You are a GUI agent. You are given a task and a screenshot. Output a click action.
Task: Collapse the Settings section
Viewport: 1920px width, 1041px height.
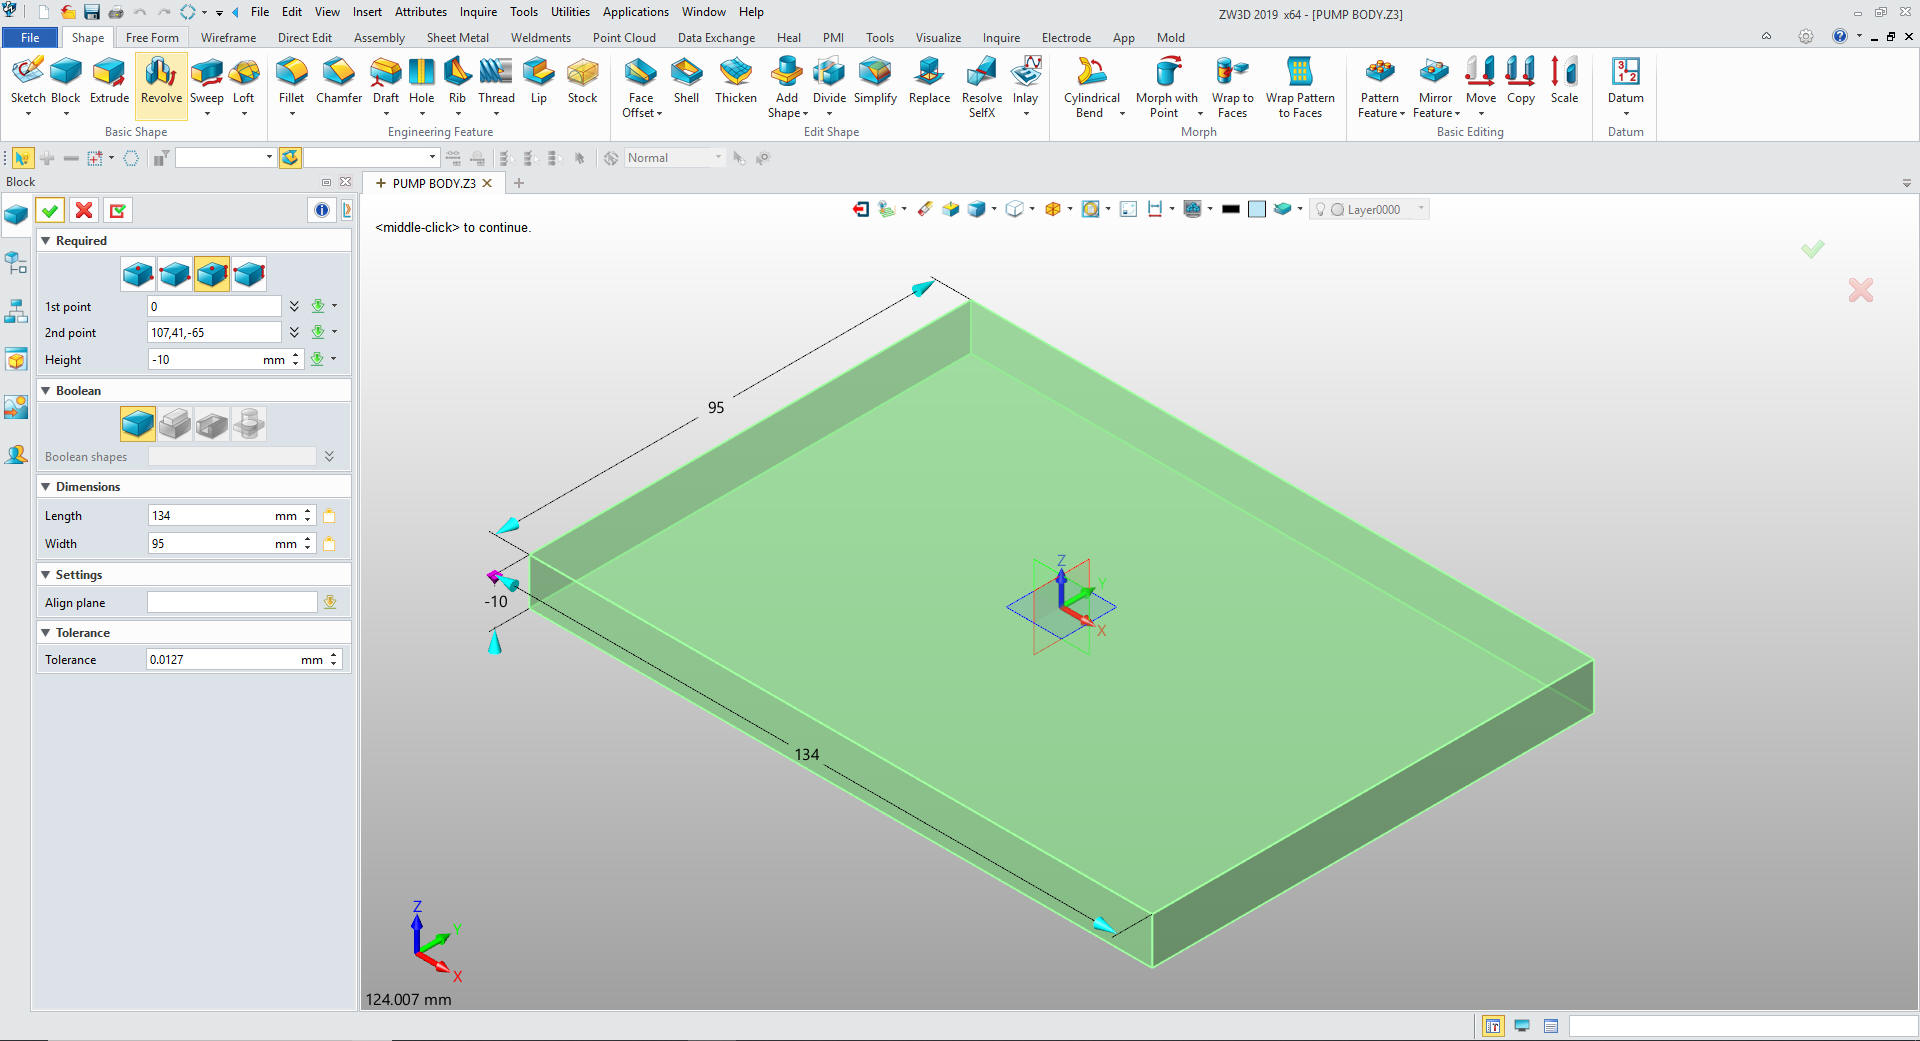click(x=46, y=575)
